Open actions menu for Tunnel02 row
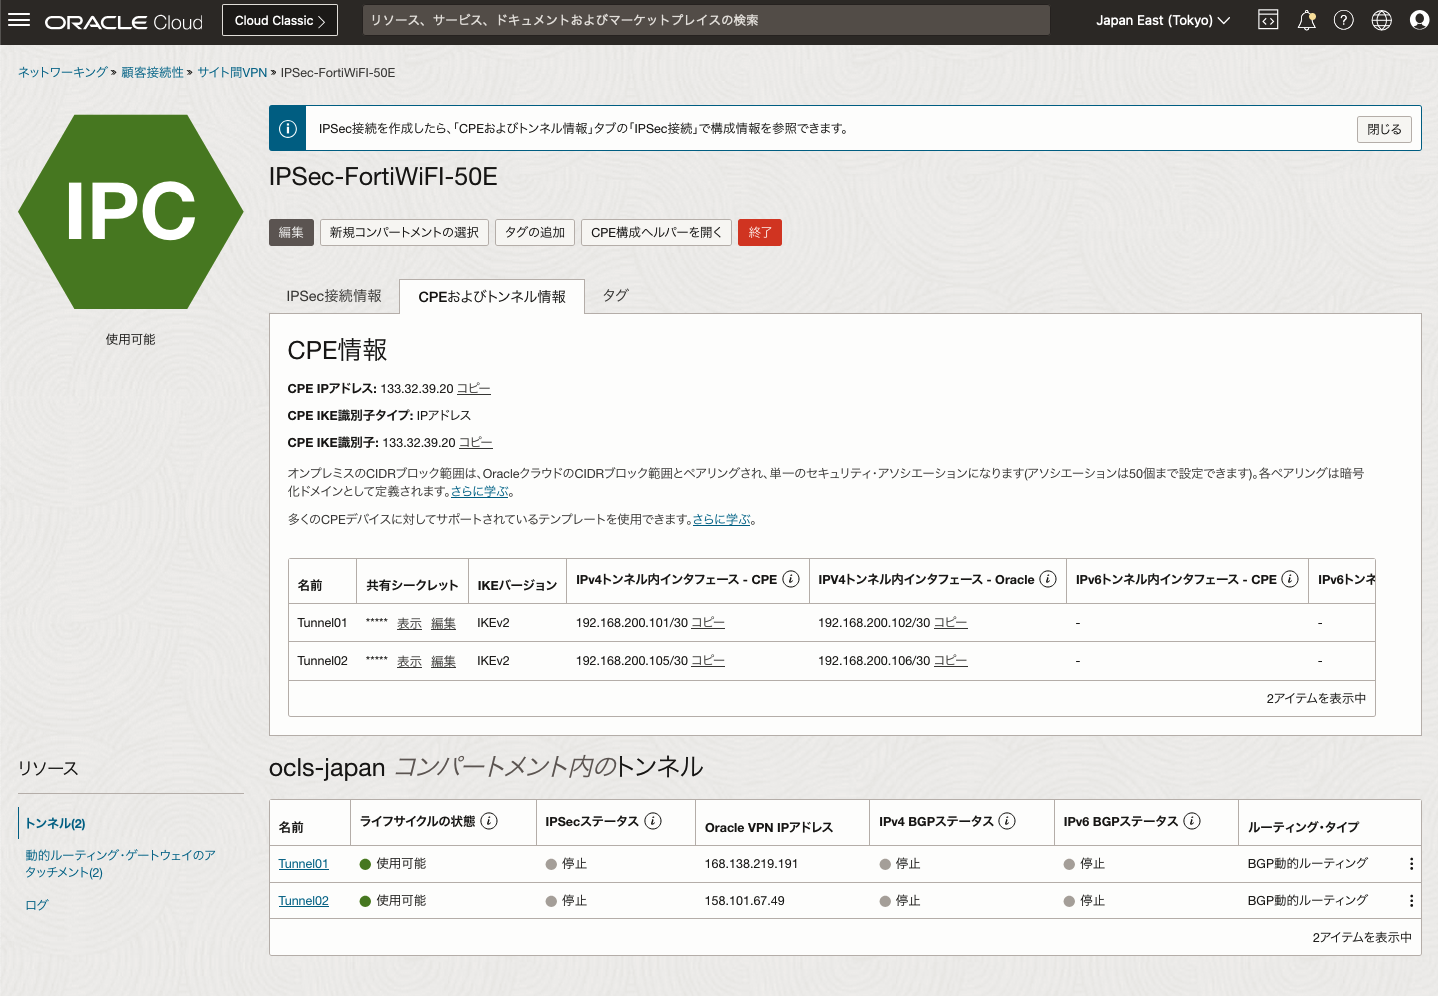The height and width of the screenshot is (996, 1438). 1411,901
